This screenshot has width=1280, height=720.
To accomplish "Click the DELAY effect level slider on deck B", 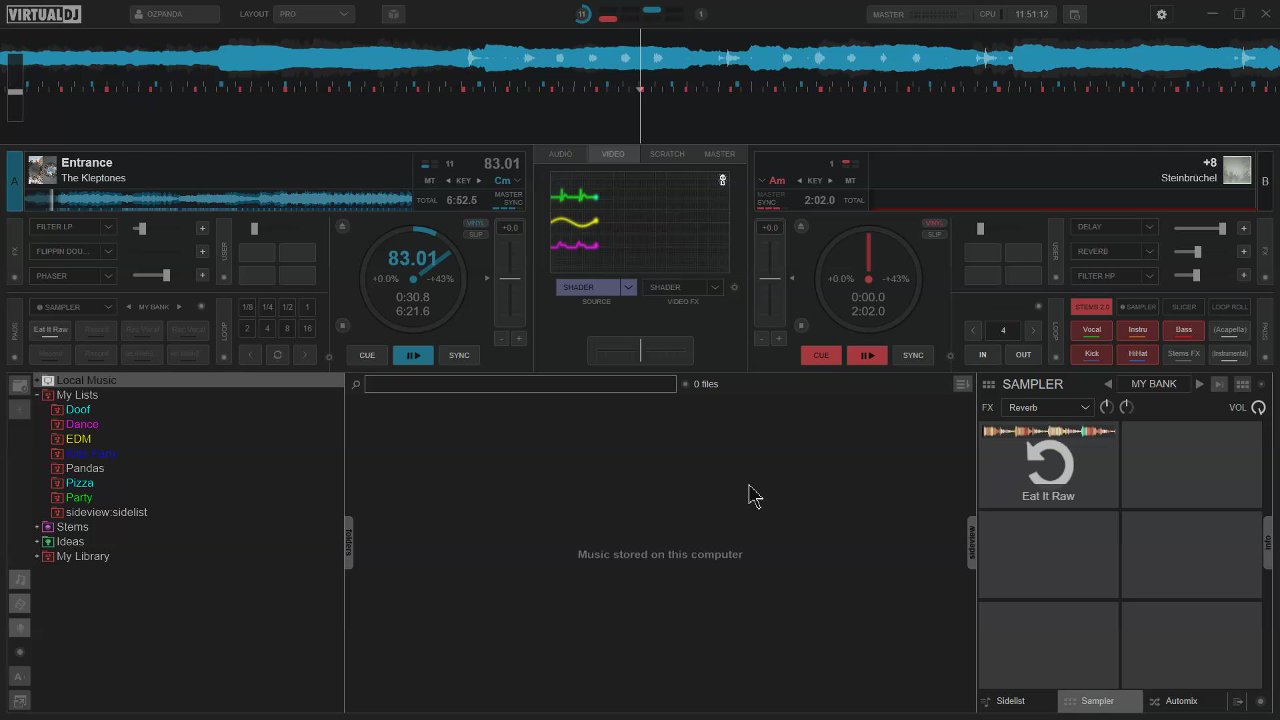I will (x=1200, y=228).
